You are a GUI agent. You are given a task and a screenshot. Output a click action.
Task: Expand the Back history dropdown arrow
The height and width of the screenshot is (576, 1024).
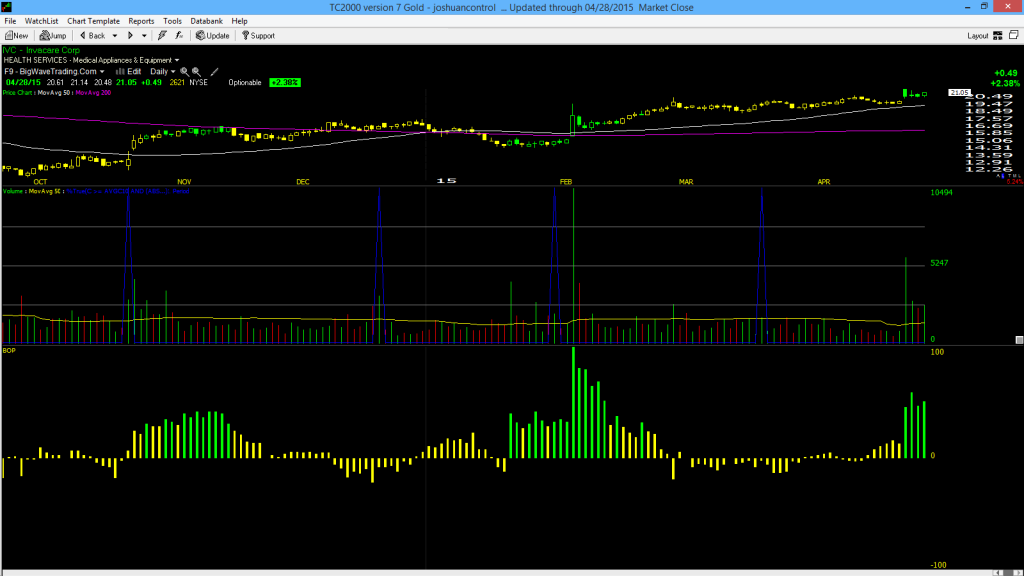(x=115, y=36)
